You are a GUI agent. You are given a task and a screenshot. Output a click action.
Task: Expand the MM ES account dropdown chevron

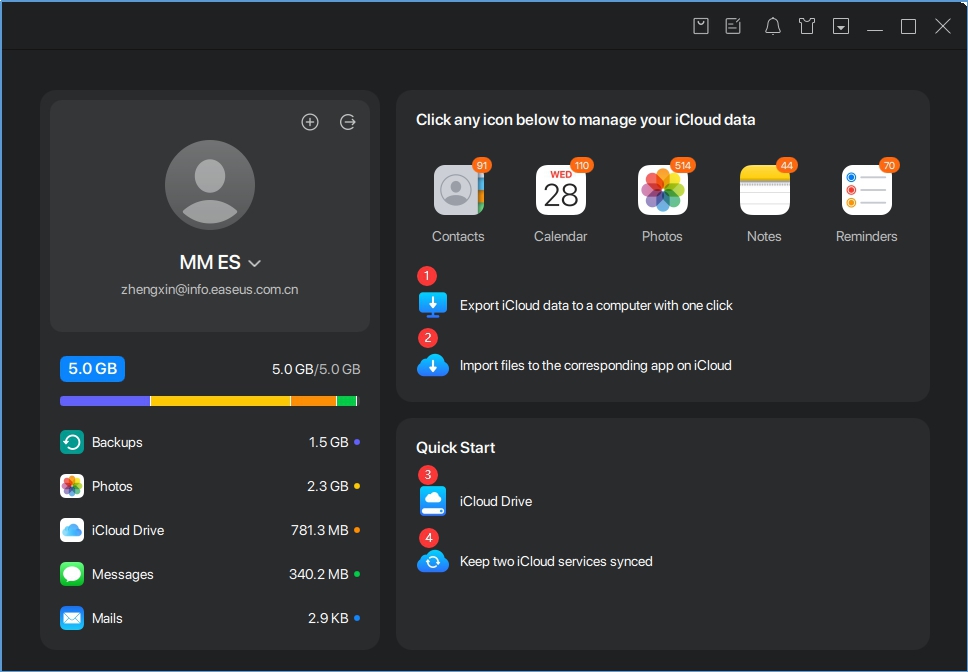click(254, 263)
